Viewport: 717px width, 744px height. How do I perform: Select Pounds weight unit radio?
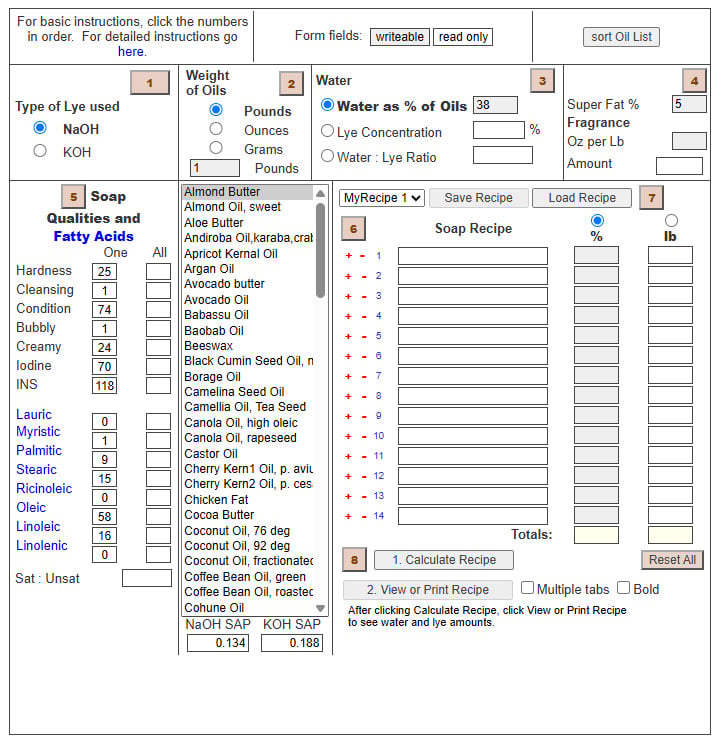(x=216, y=110)
